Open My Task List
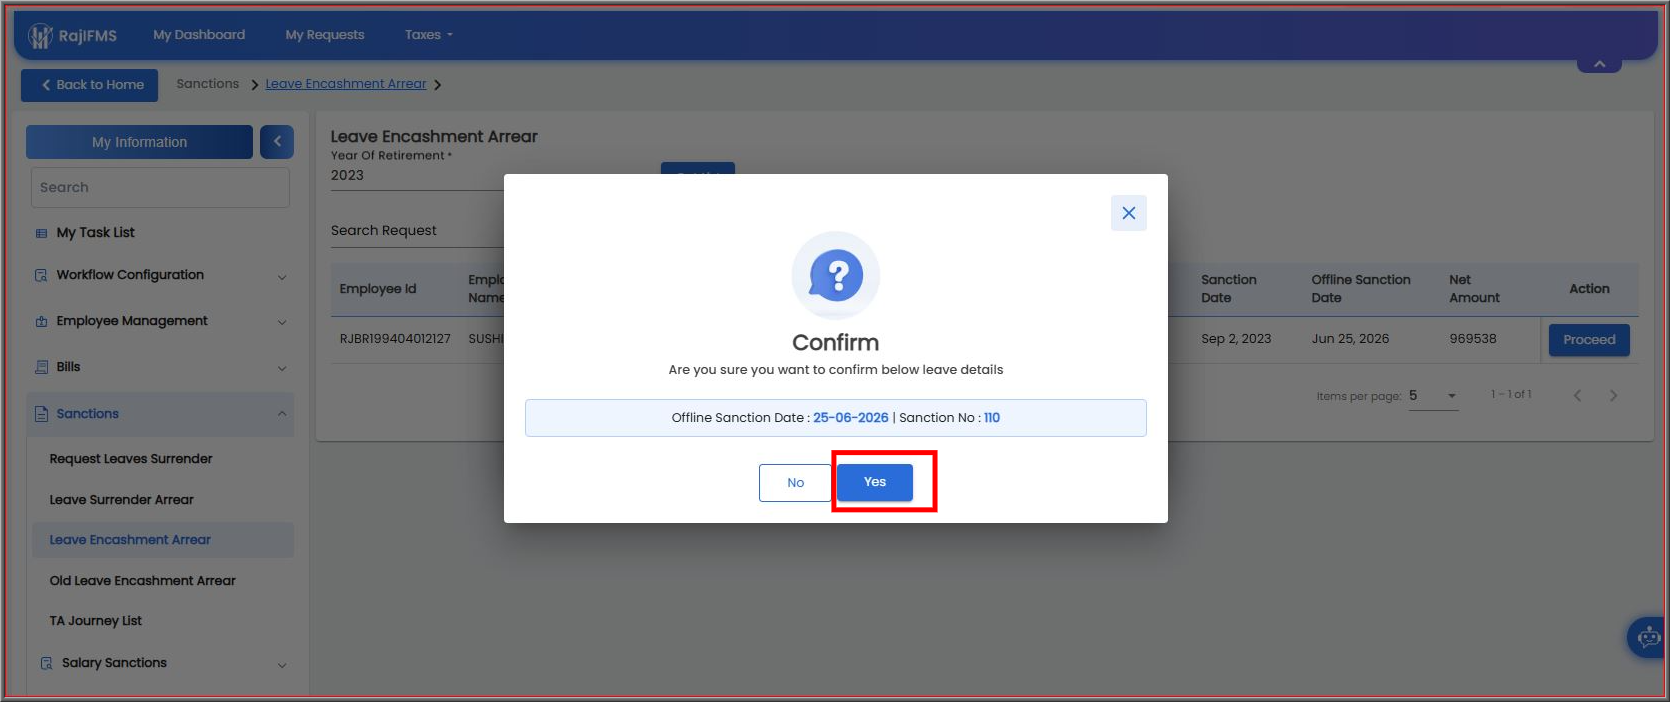 coord(96,233)
